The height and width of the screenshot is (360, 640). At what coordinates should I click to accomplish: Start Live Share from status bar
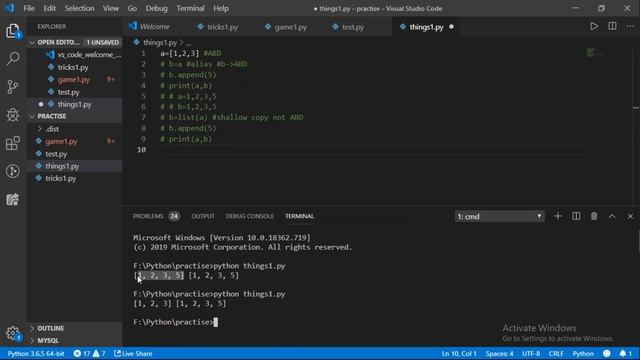point(133,353)
